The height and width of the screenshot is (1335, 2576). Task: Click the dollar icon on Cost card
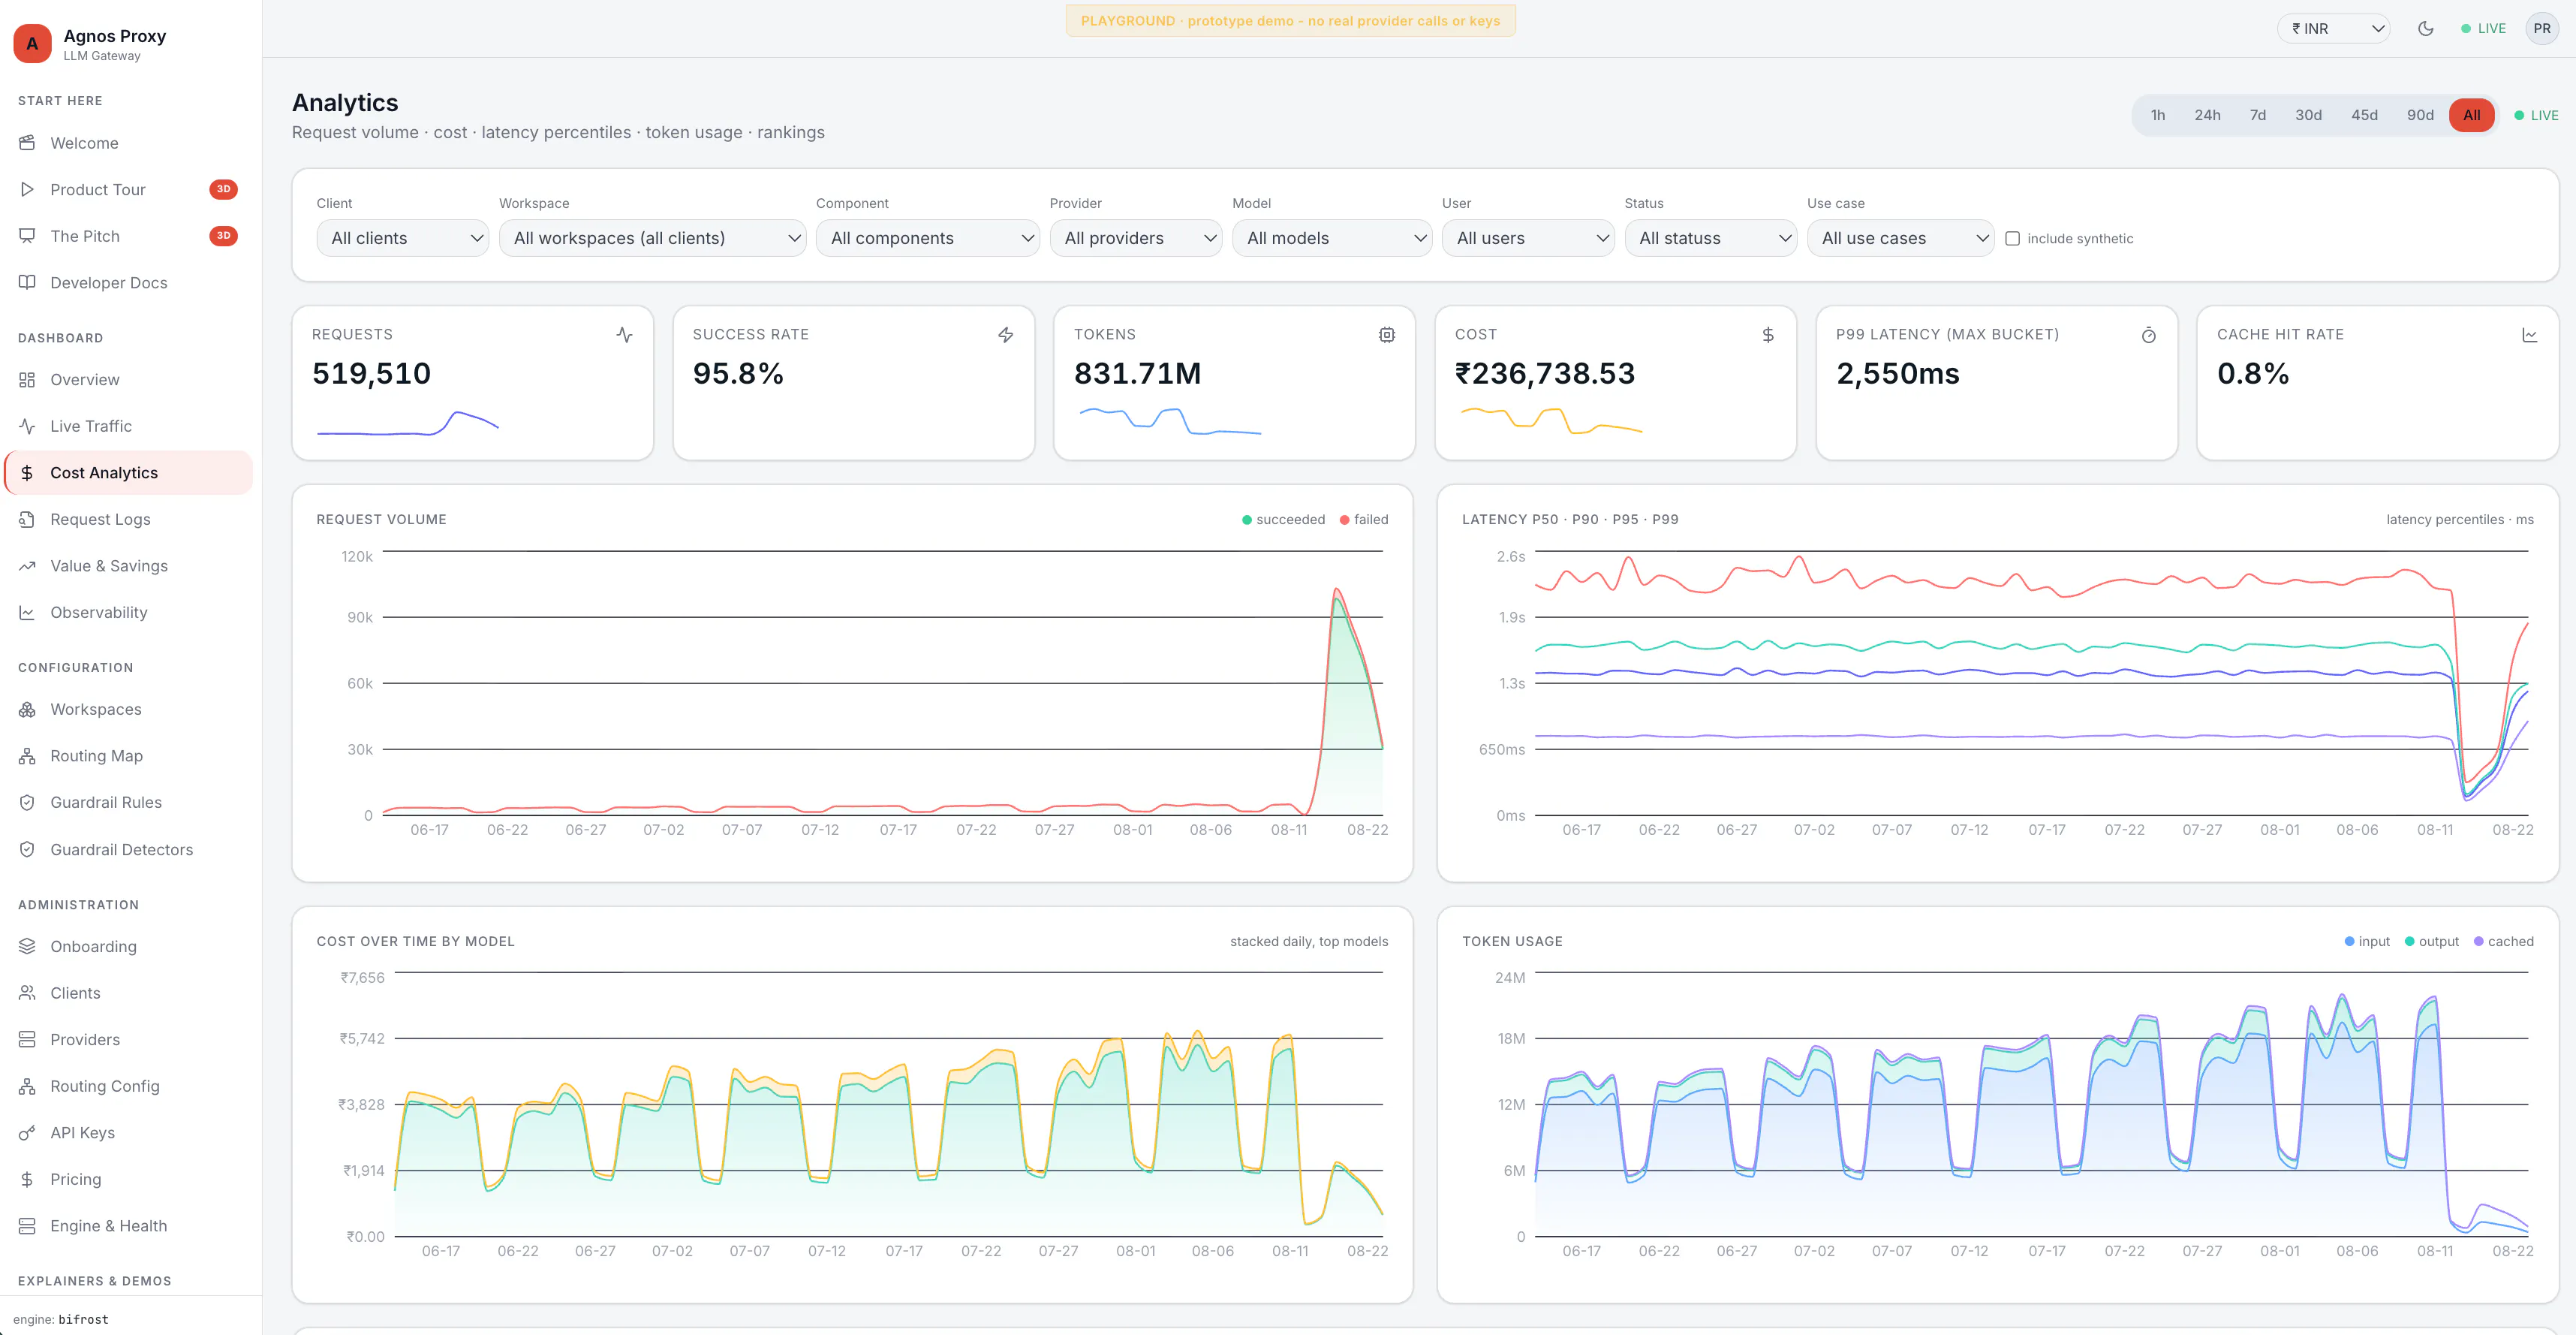coord(1767,335)
